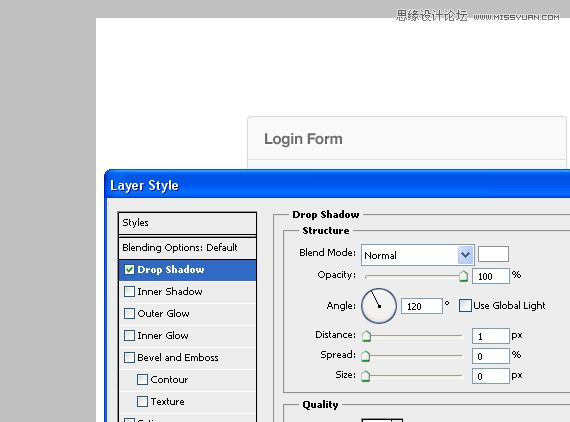Enable the Outer Glow checkbox
This screenshot has height=422, width=570.
pos(129,313)
